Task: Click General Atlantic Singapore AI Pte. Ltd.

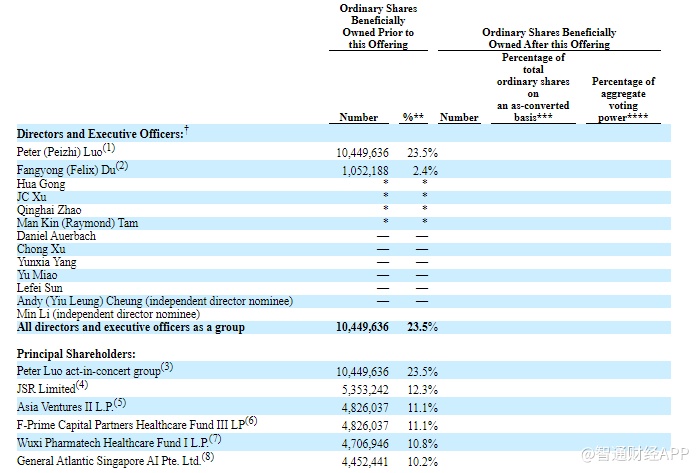Action: [x=109, y=461]
